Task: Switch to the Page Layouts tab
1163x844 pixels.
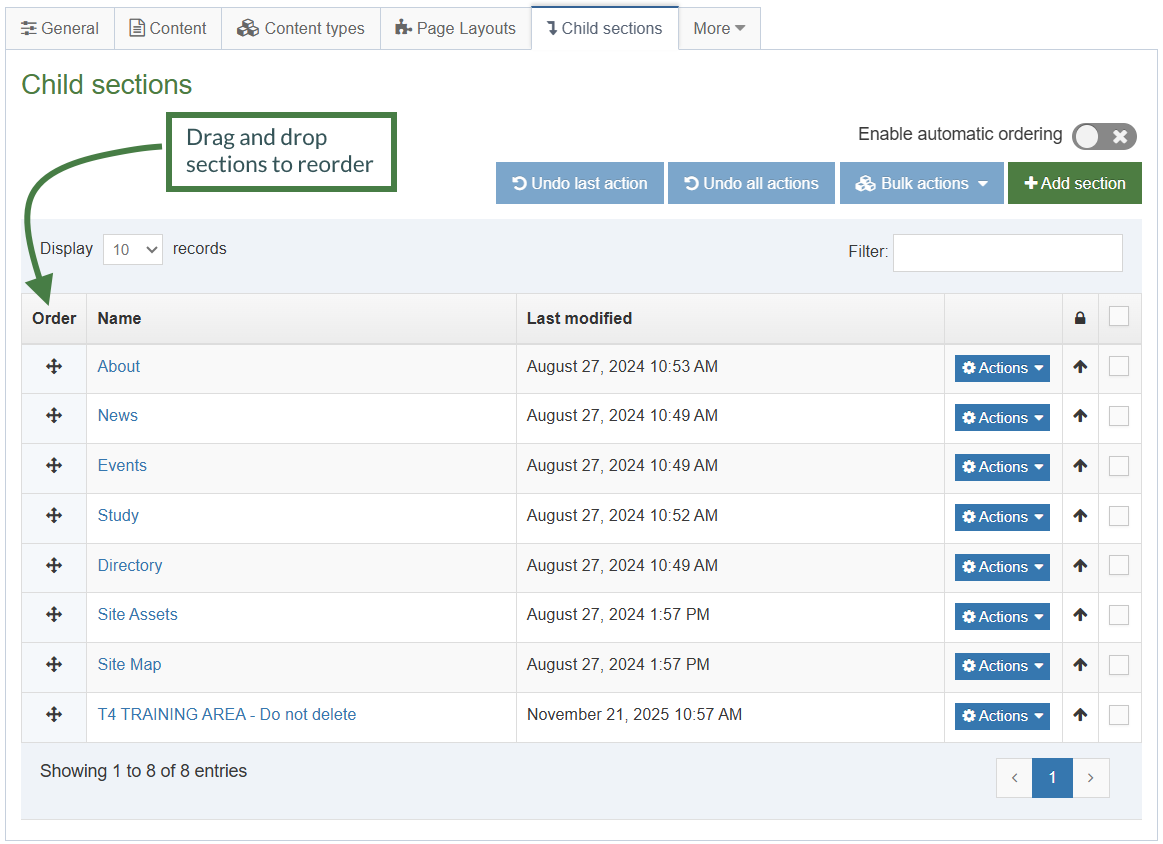Action: click(x=455, y=28)
